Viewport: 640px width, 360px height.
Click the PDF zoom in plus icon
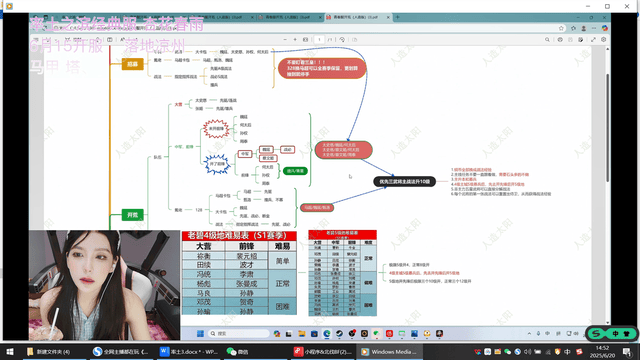pyautogui.click(x=295, y=40)
